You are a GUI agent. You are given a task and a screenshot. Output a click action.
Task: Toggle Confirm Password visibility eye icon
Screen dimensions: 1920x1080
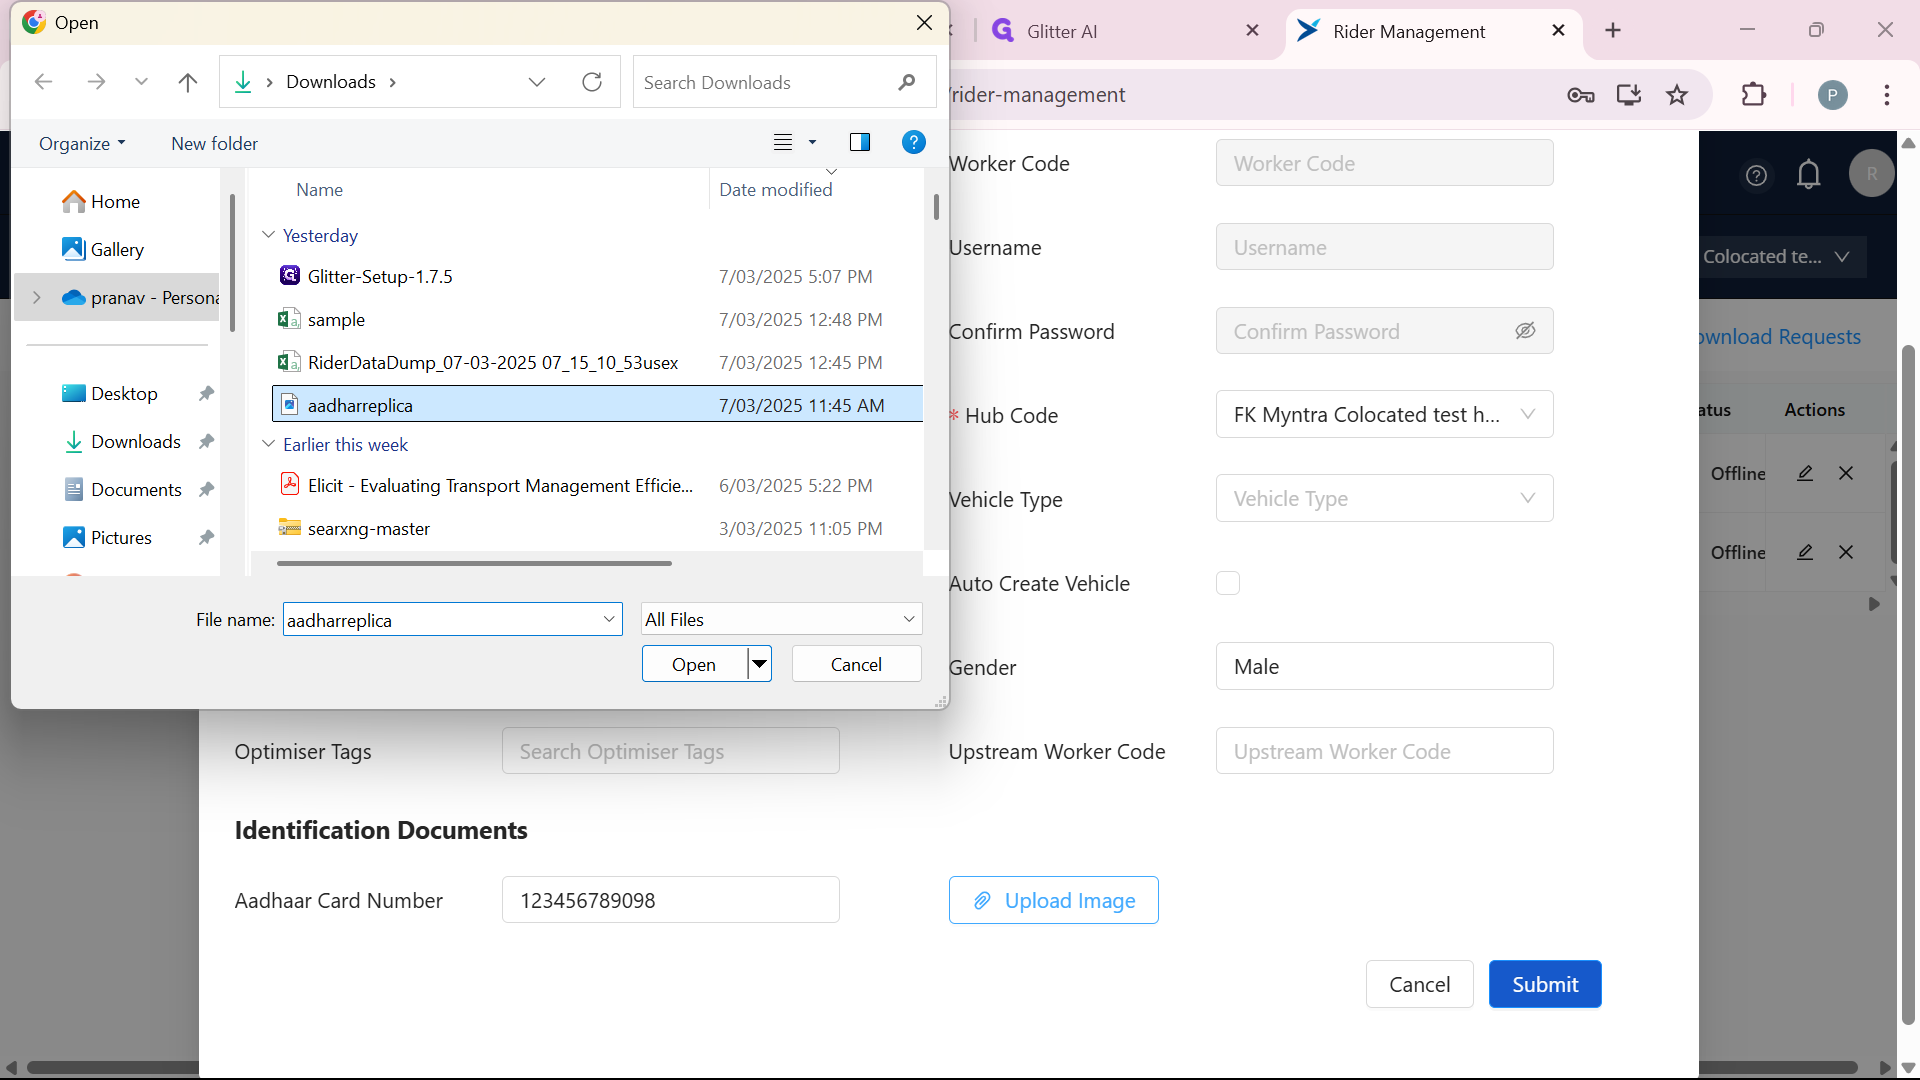tap(1525, 331)
